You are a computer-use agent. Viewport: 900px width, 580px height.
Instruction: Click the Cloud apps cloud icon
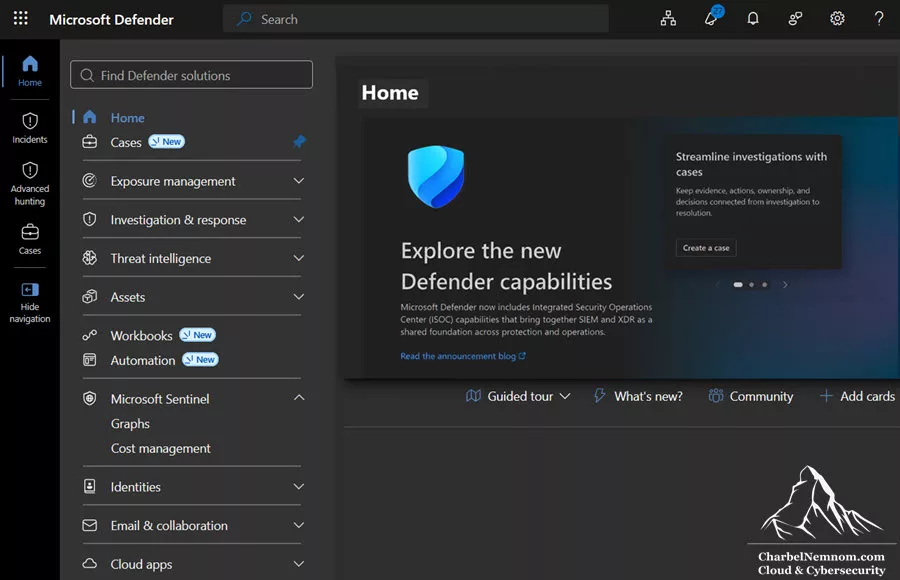[x=90, y=564]
